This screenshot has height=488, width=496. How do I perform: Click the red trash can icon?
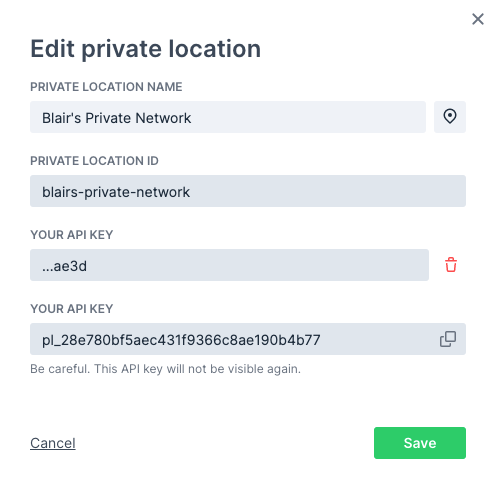pyautogui.click(x=451, y=265)
